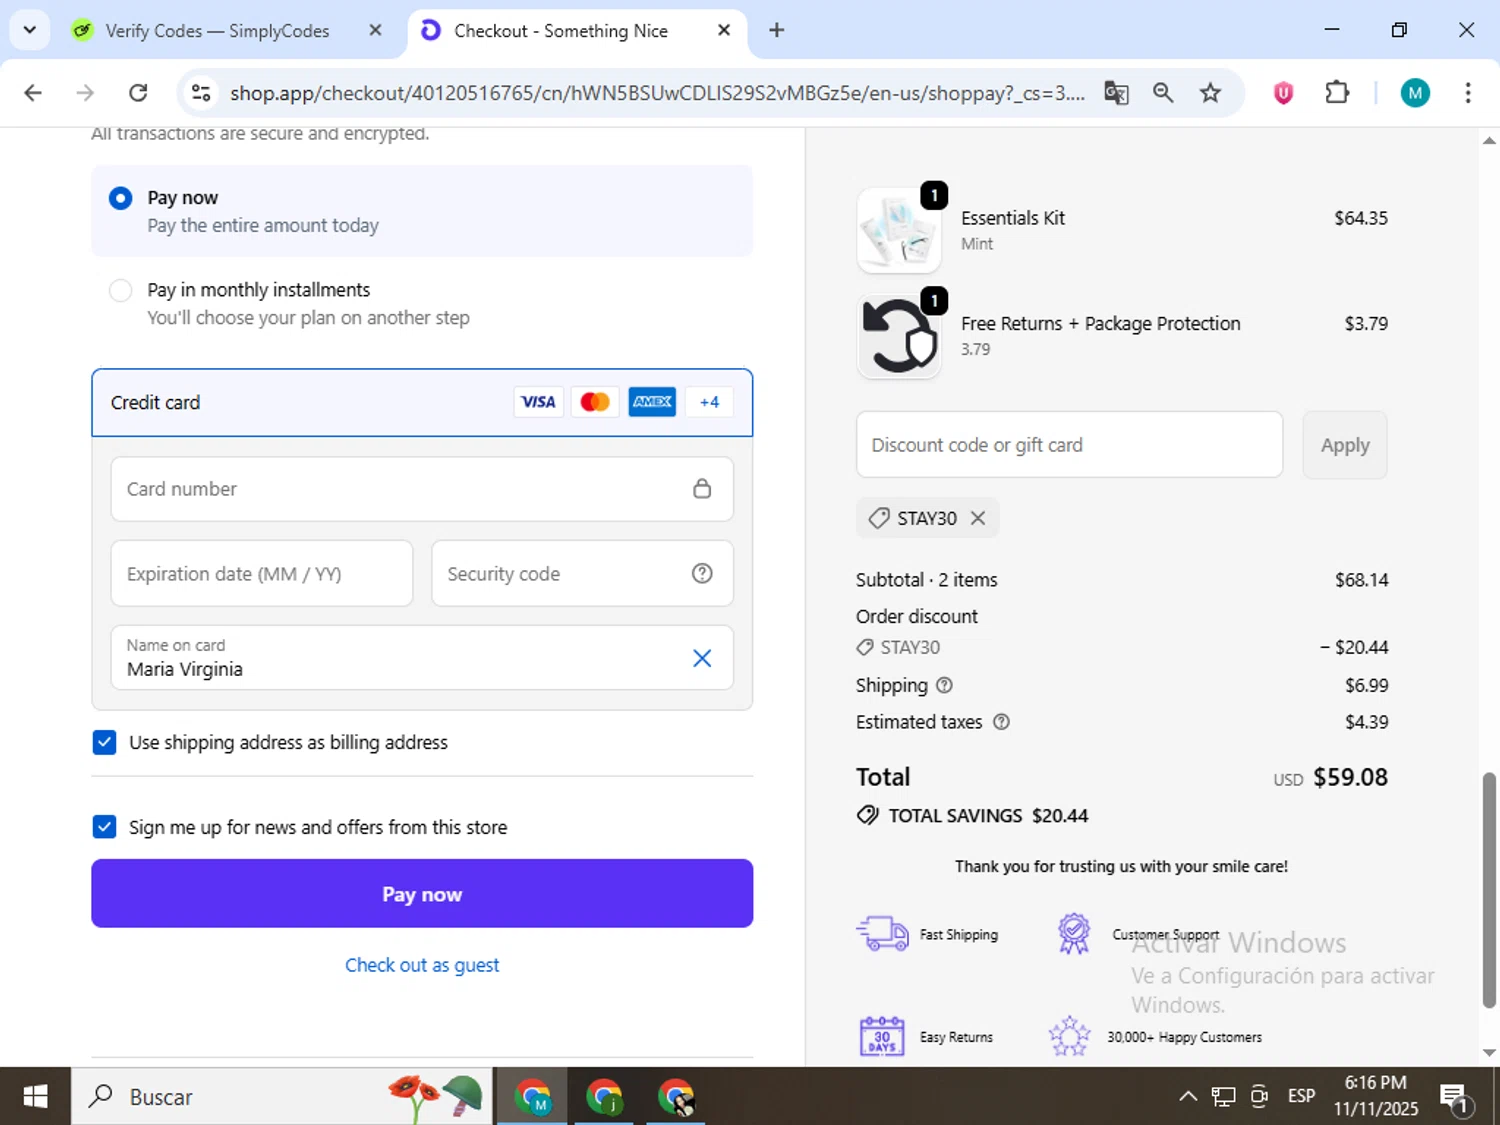Screen dimensions: 1500x1125
Task: Open the Estimated taxes help icon
Action: point(1001,722)
